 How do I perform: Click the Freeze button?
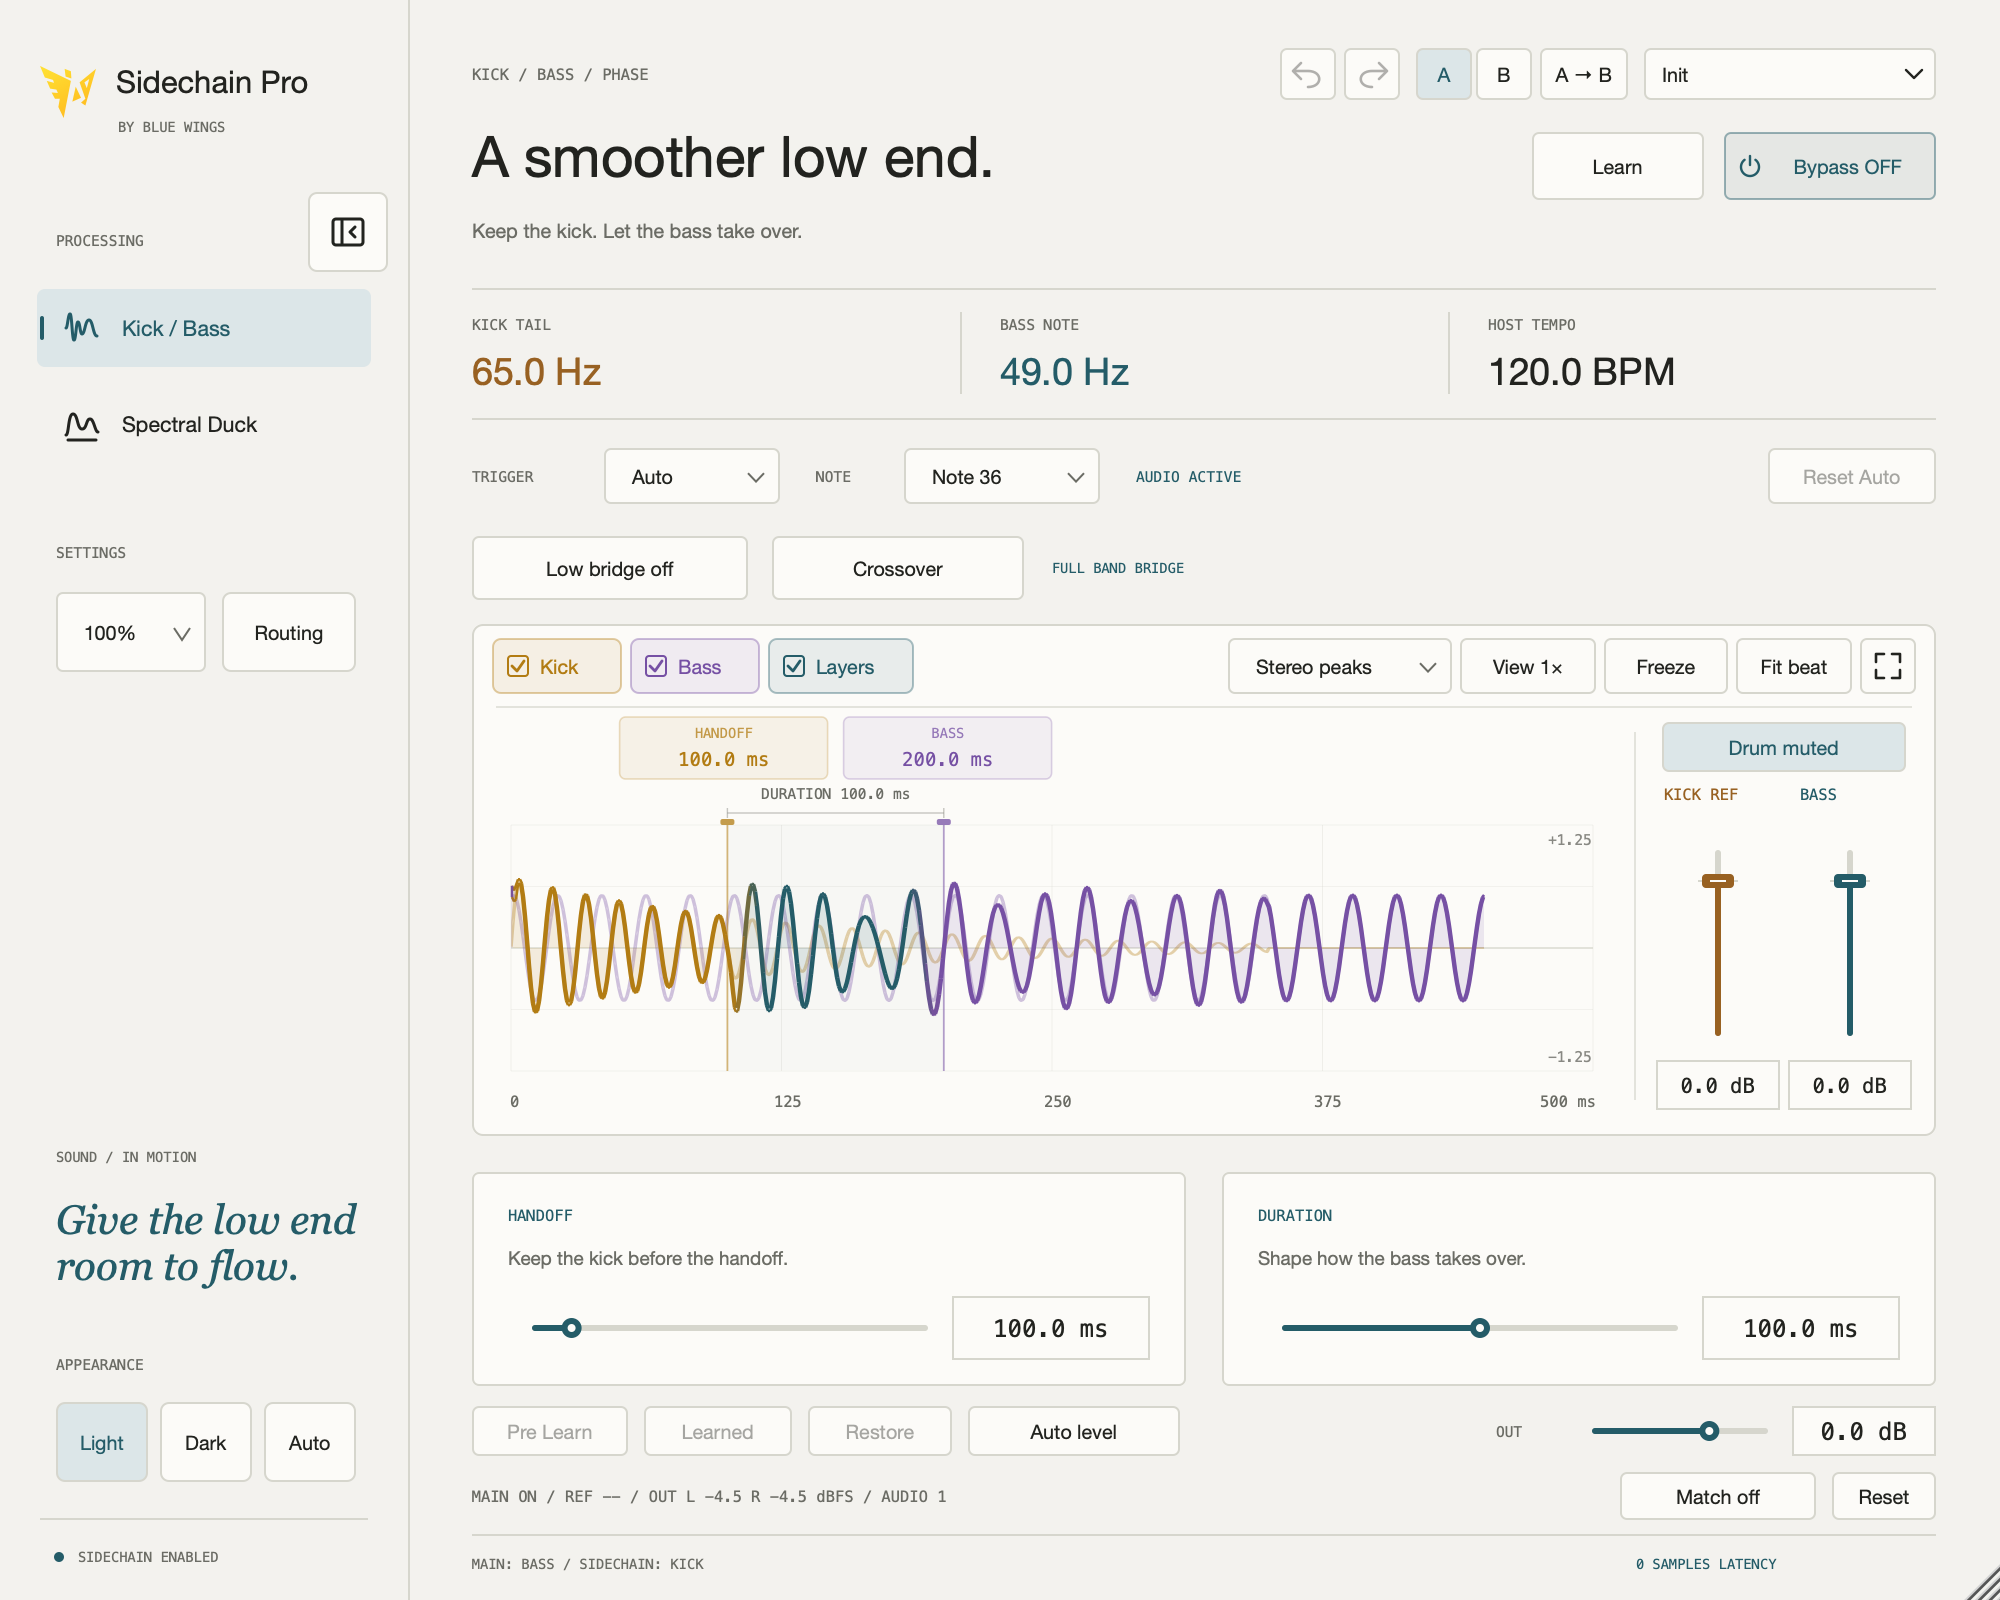(1666, 666)
